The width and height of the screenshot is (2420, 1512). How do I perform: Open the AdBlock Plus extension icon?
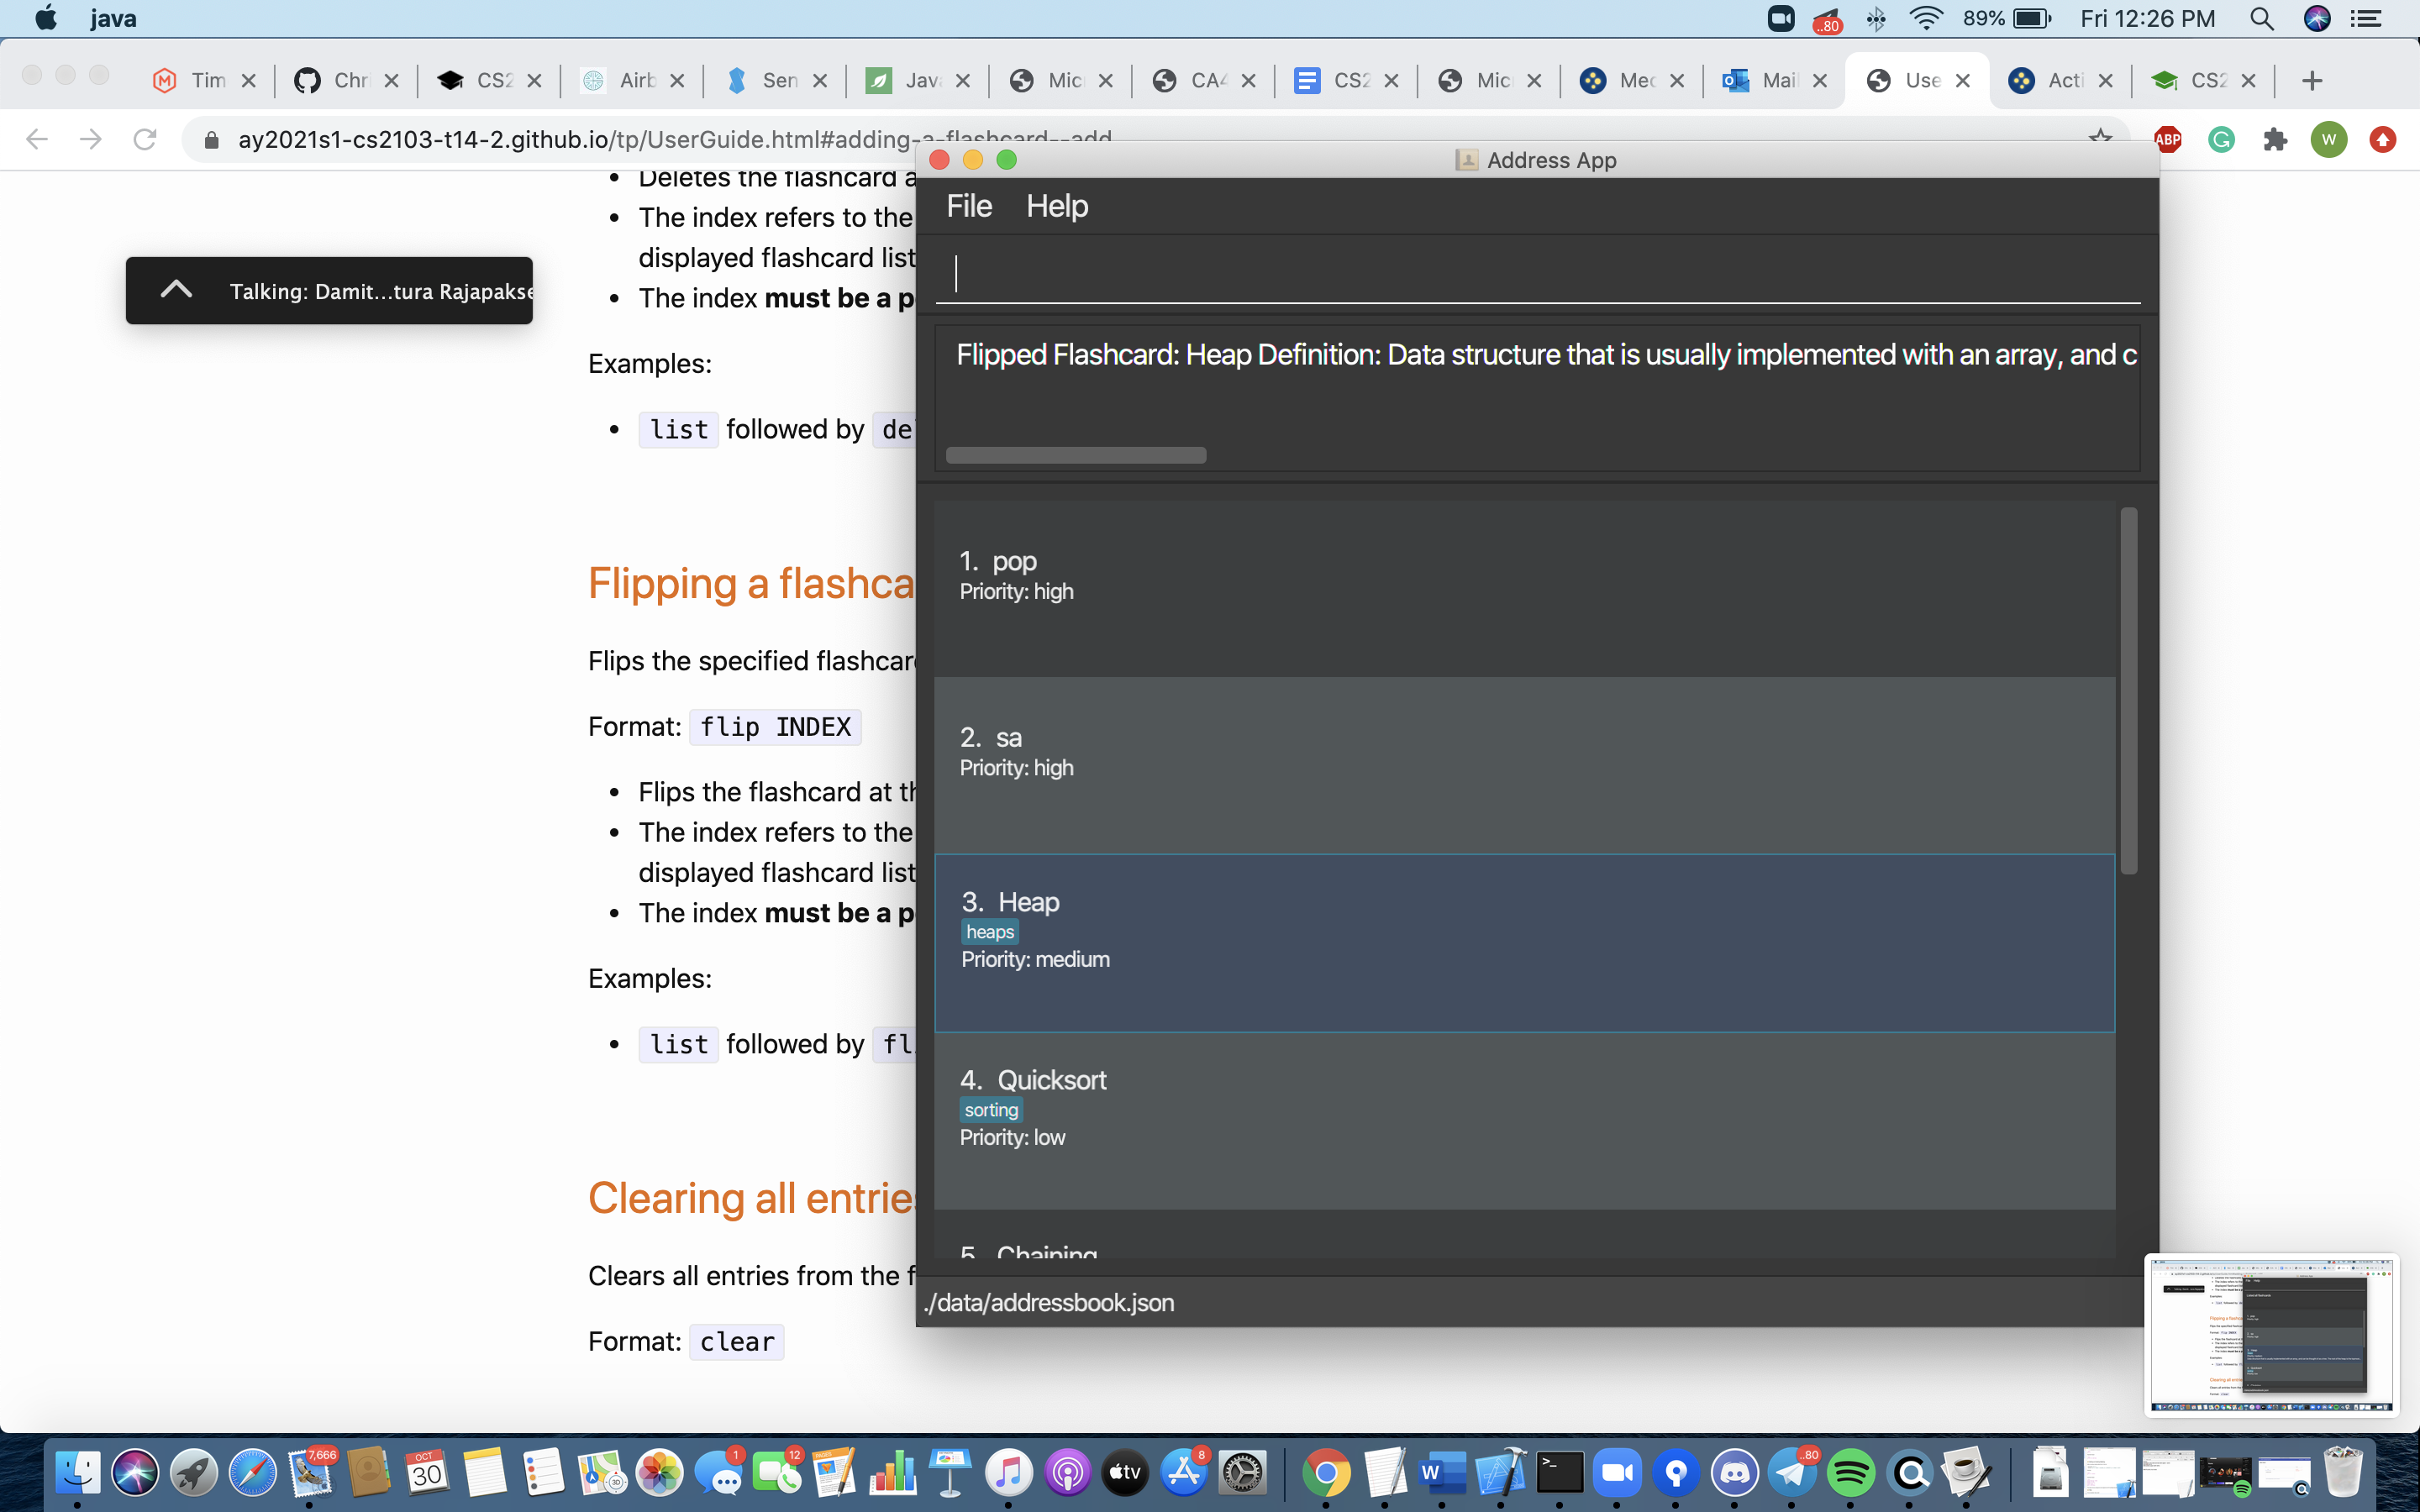coord(2167,139)
